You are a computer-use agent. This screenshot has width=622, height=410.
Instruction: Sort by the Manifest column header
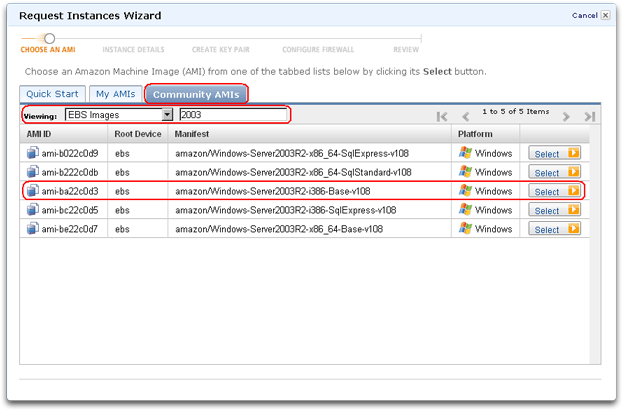[309, 134]
